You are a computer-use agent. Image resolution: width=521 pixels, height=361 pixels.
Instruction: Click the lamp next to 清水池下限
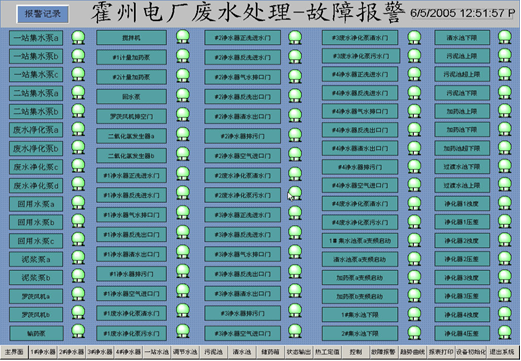click(x=505, y=37)
